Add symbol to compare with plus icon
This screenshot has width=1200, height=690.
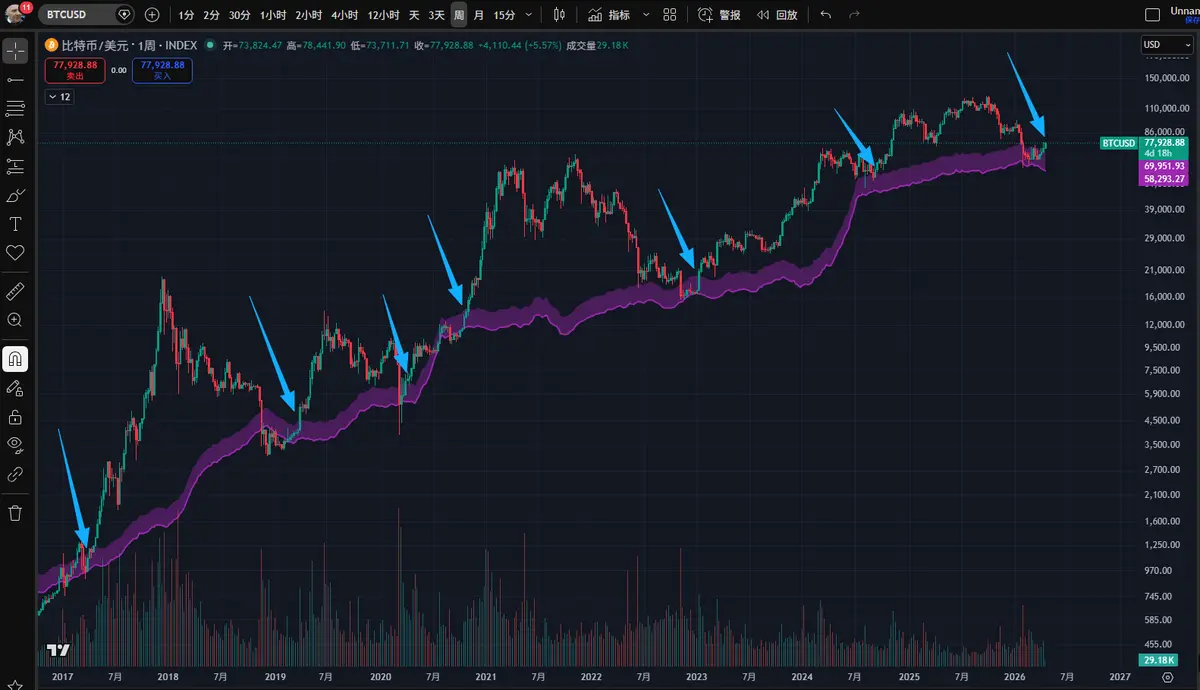pyautogui.click(x=151, y=15)
